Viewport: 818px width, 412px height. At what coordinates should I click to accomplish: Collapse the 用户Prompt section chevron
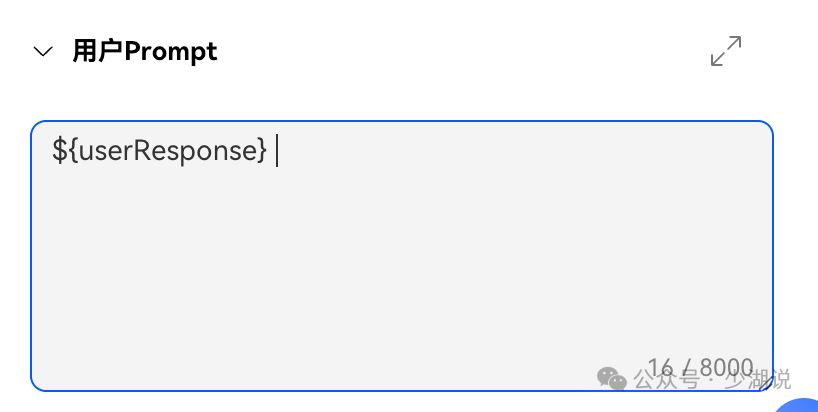(43, 52)
